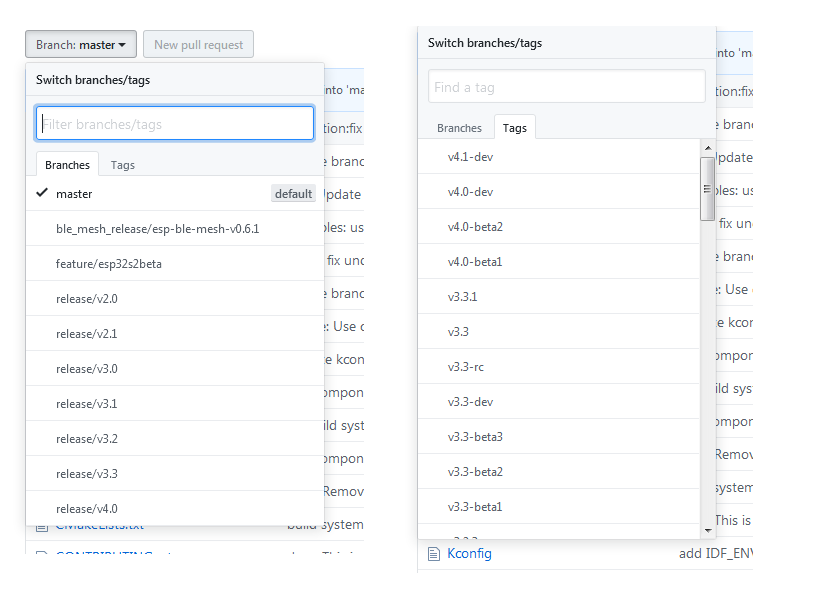Select tag v4.0-beta1
The image size is (815, 594).
tap(559, 261)
